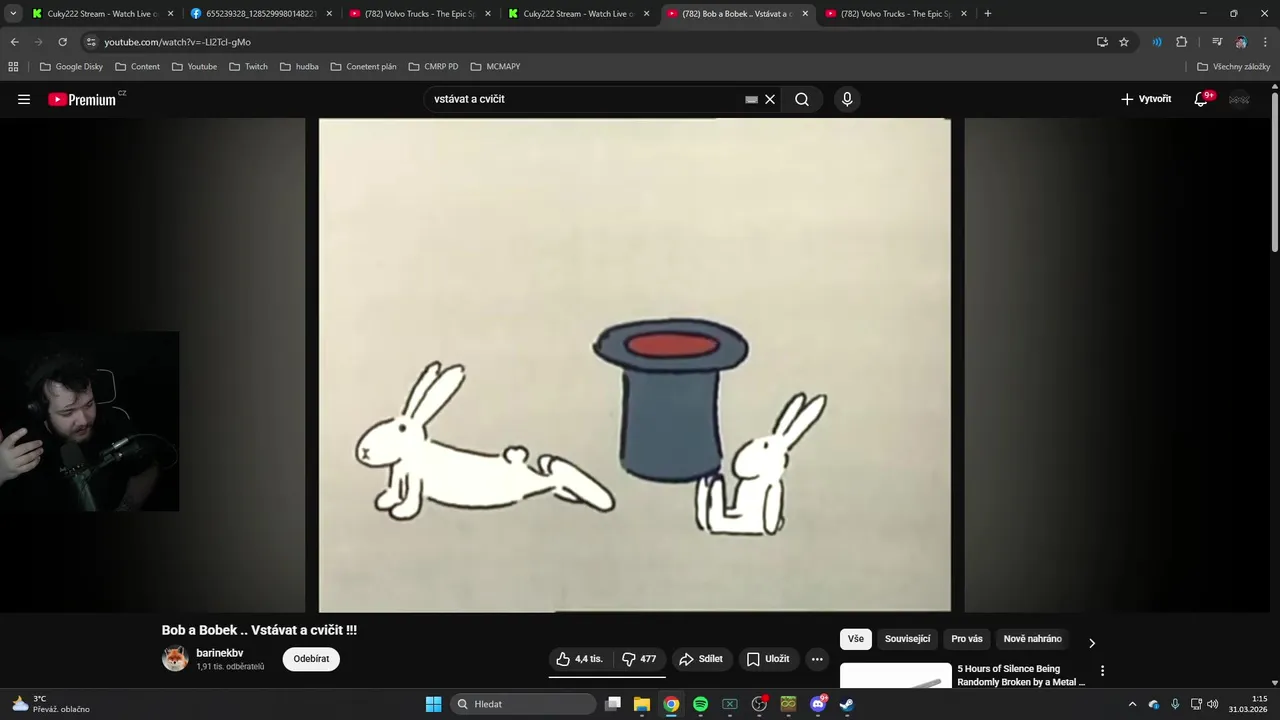Click the Vytvořit create button
This screenshot has width=1280, height=720.
click(x=1146, y=99)
